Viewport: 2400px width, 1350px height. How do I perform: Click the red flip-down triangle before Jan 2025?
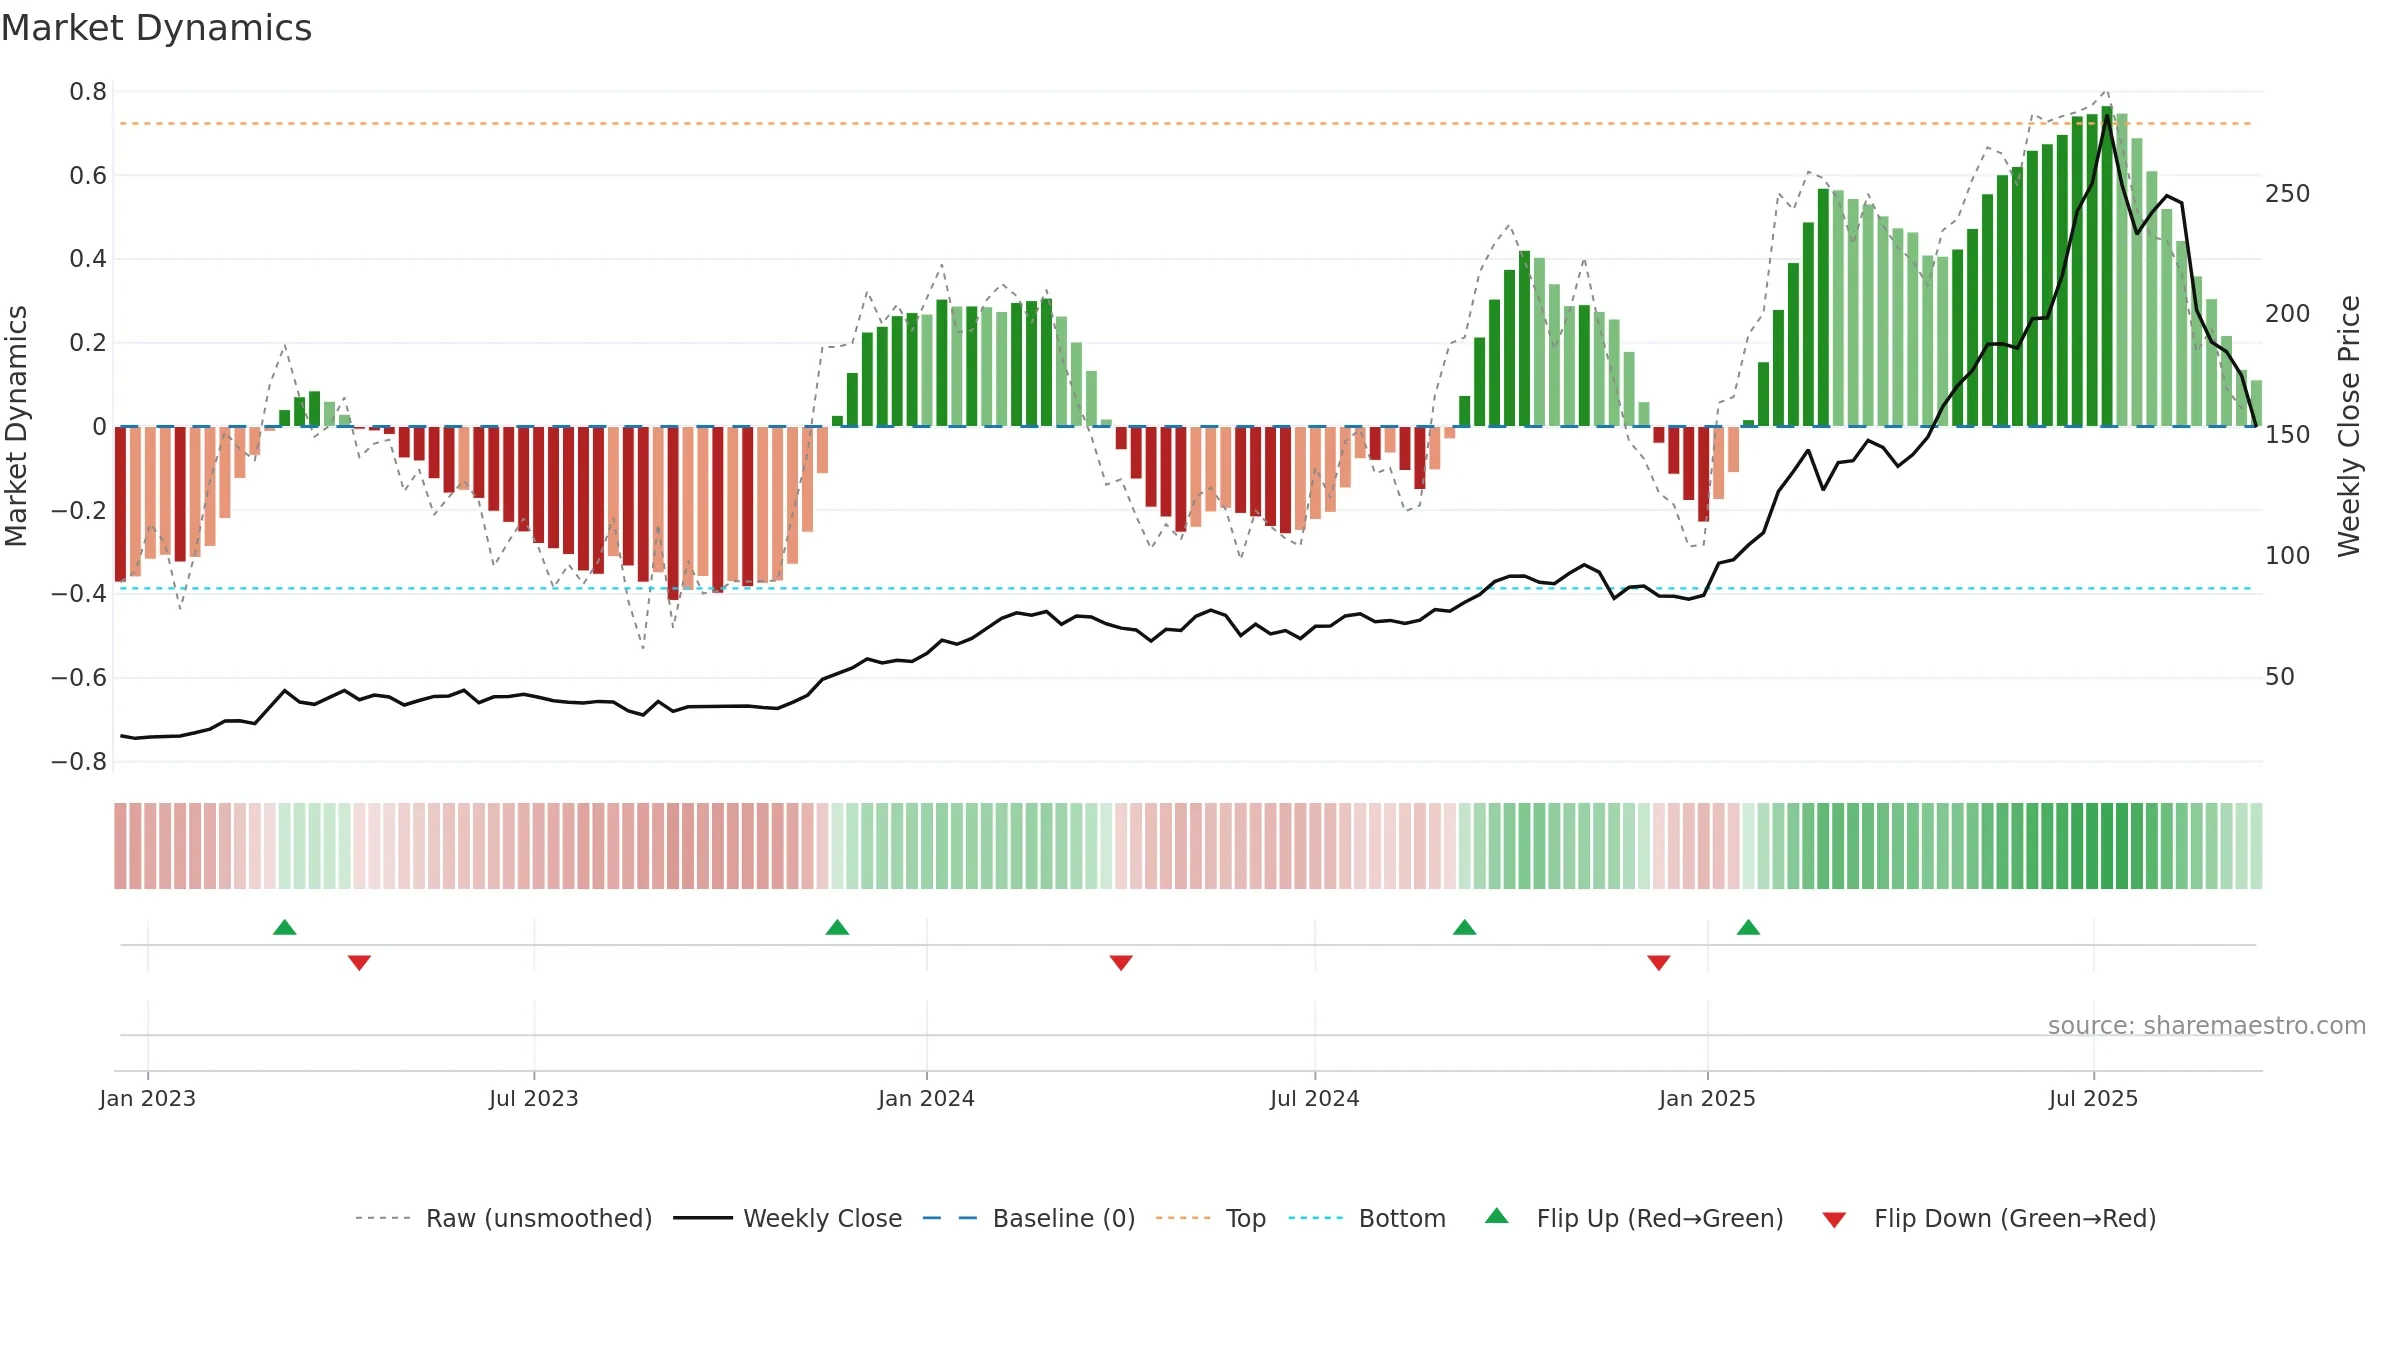1659,963
